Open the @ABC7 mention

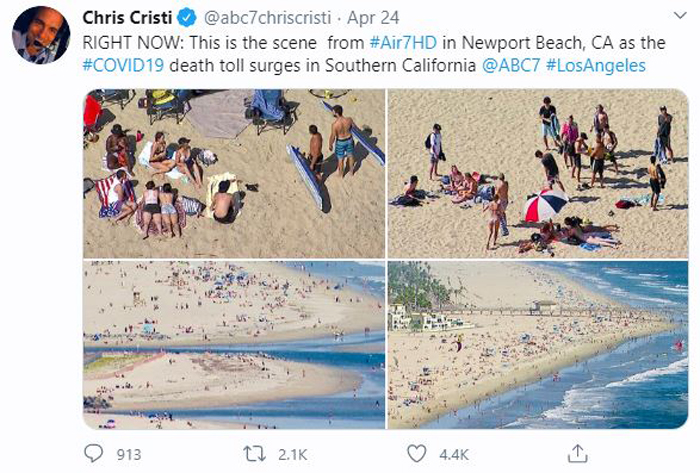tap(511, 66)
